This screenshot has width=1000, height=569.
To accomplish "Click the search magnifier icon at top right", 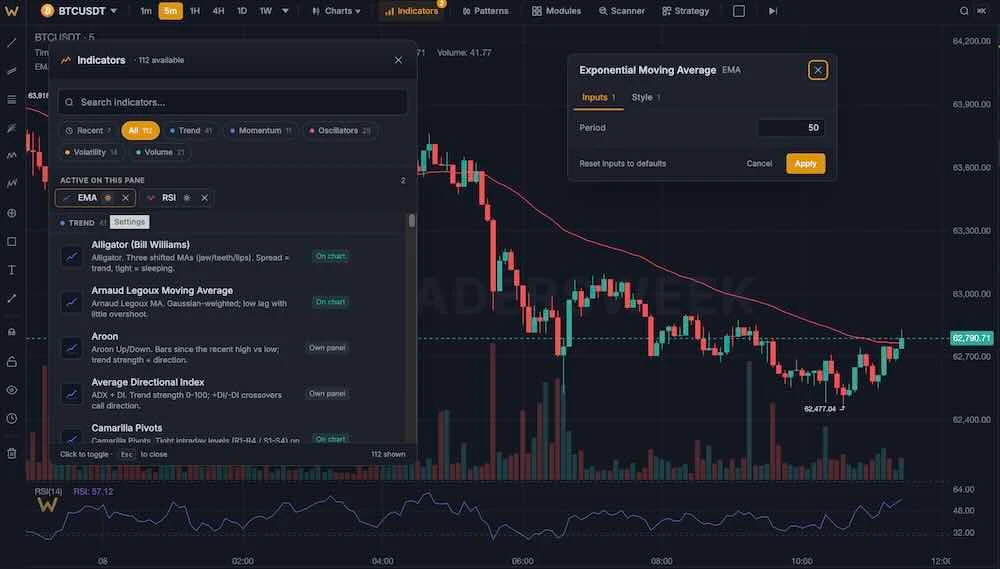I will [964, 11].
